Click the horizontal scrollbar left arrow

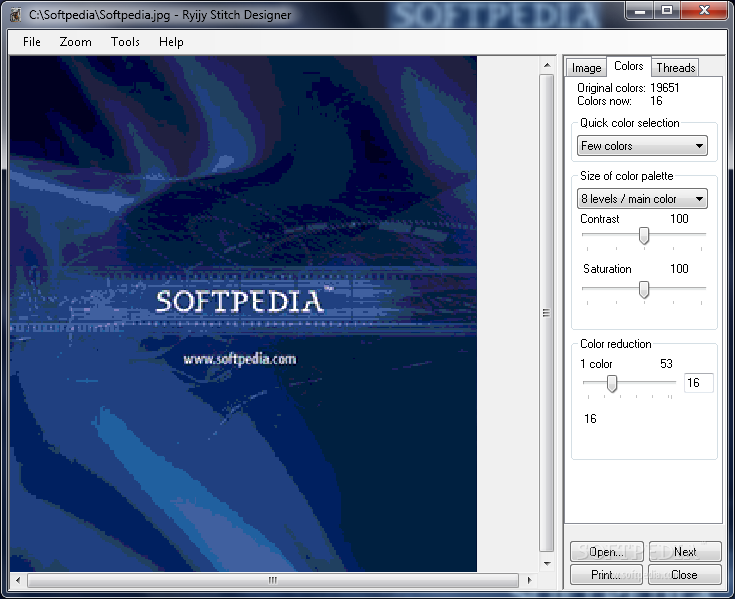pyautogui.click(x=18, y=580)
